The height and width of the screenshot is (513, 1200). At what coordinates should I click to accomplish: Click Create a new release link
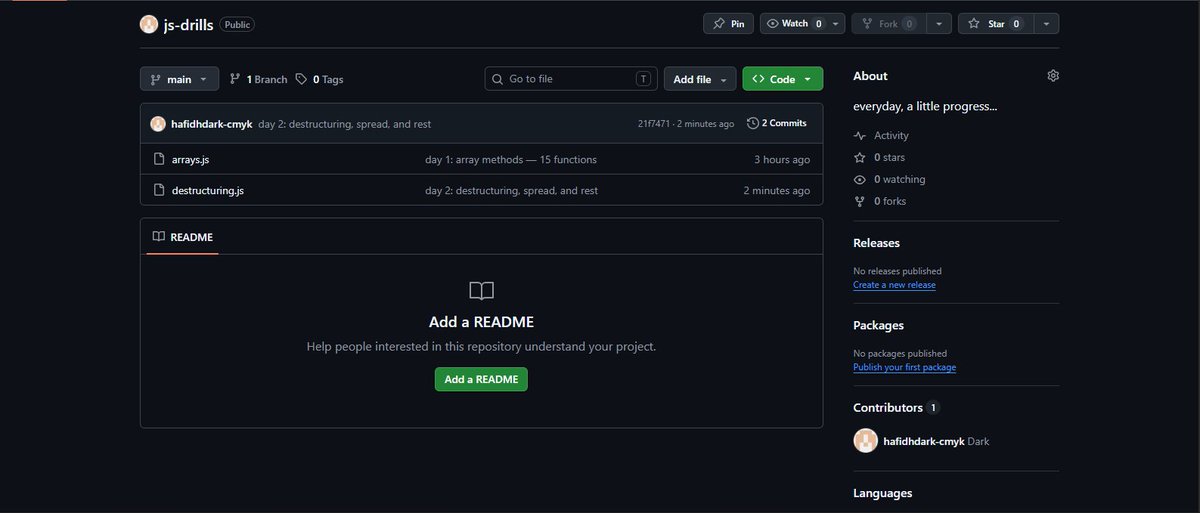click(x=894, y=285)
